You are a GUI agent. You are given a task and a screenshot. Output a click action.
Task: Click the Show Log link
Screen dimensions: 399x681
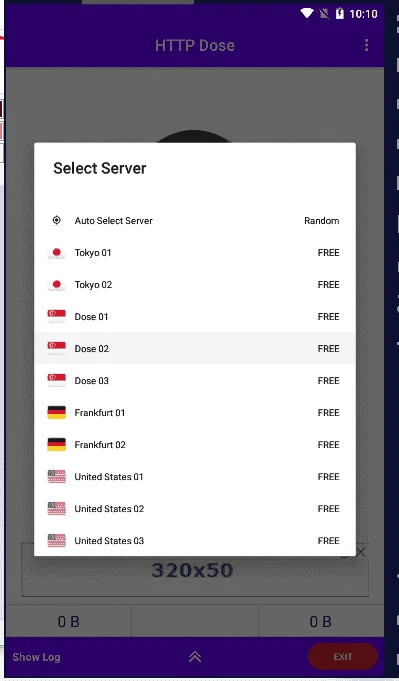tap(36, 657)
